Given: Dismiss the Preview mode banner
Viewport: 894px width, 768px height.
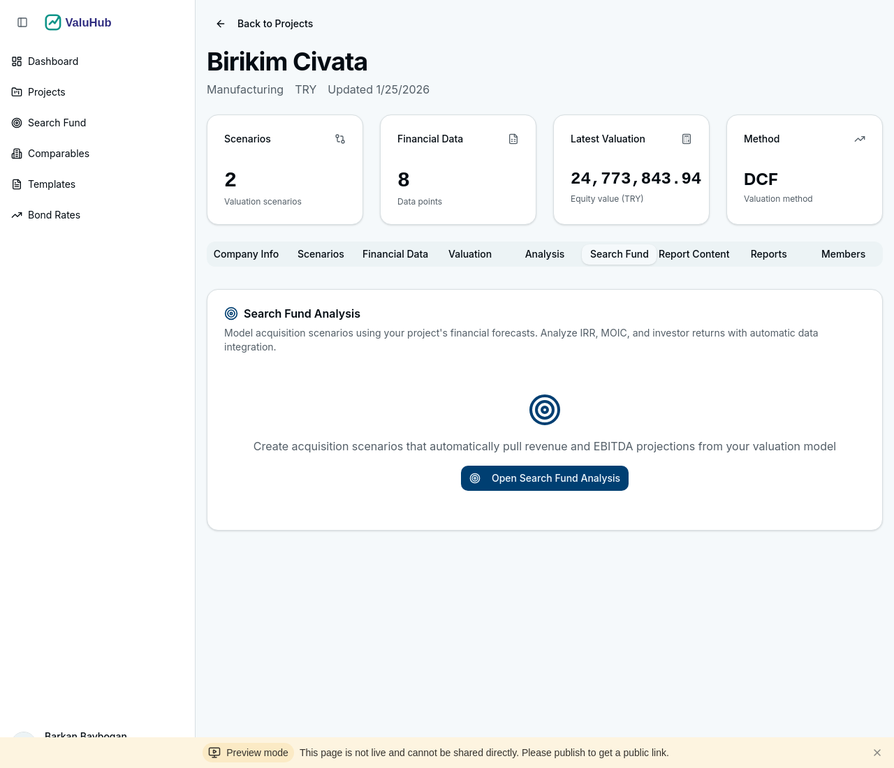Looking at the screenshot, I should click(x=877, y=753).
